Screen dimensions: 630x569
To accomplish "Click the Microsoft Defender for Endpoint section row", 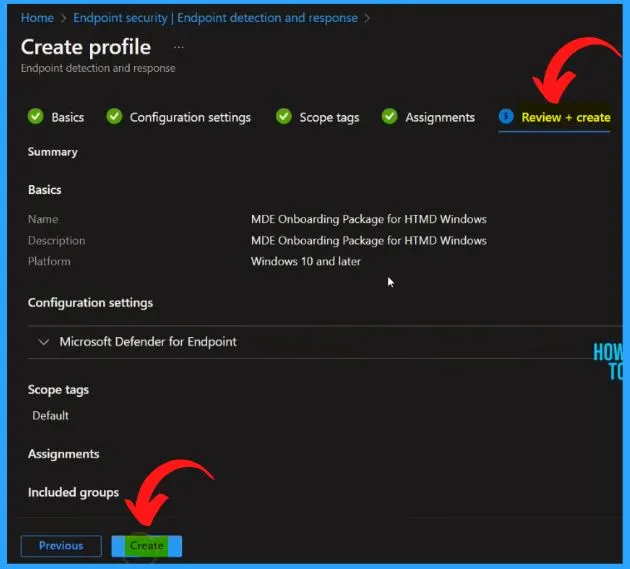I will point(325,342).
